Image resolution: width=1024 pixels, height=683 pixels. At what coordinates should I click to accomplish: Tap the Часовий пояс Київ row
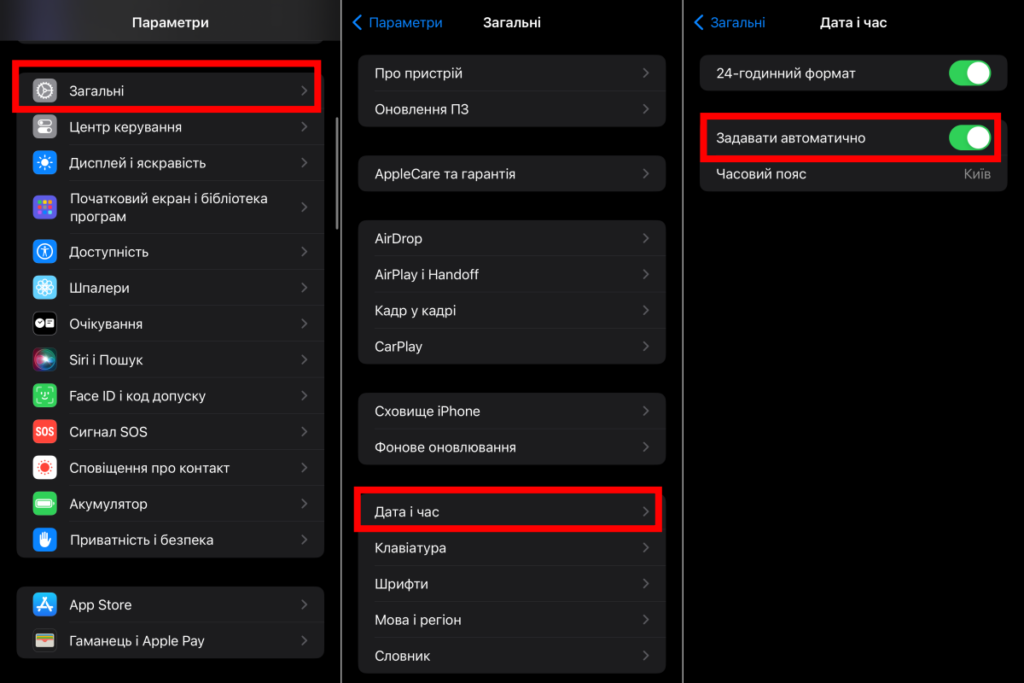point(853,174)
